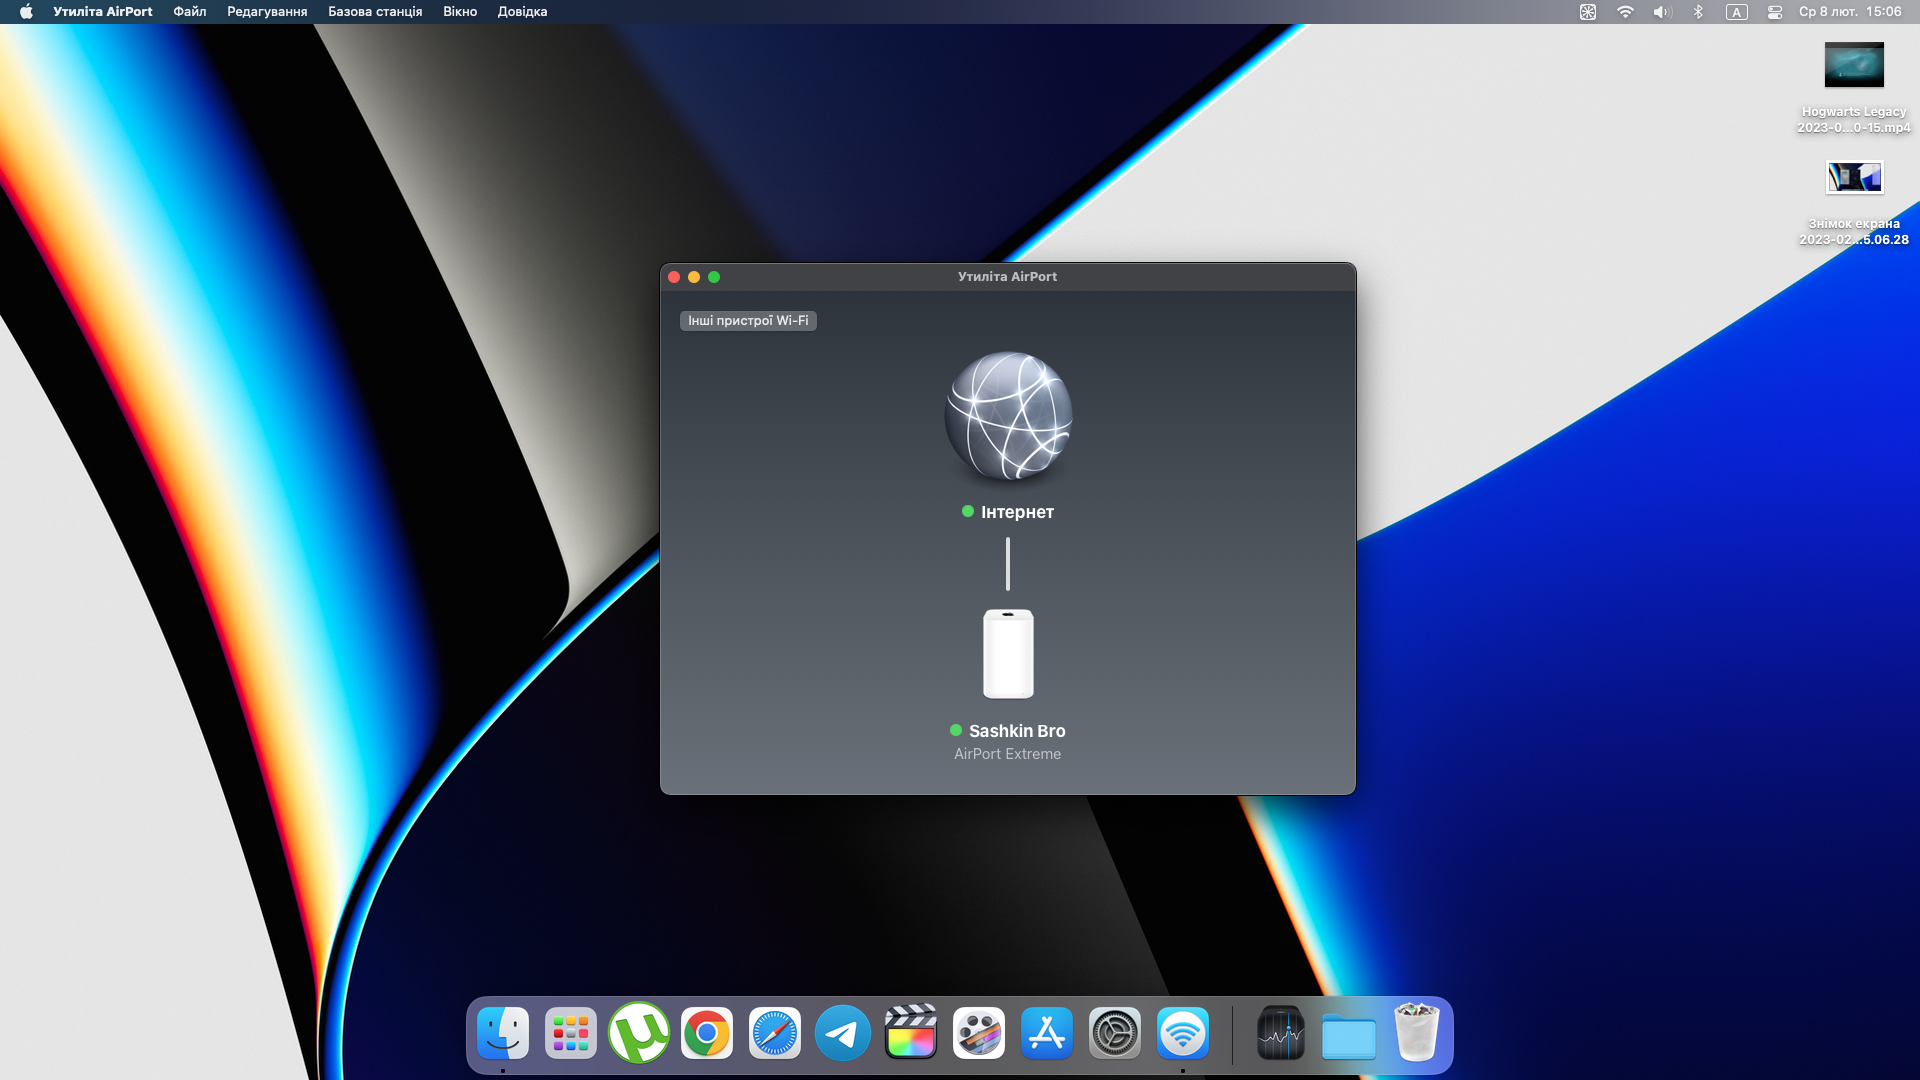This screenshot has height=1080, width=1920.
Task: Open AirPort Utility icon in Dock
Action: 1183,1034
